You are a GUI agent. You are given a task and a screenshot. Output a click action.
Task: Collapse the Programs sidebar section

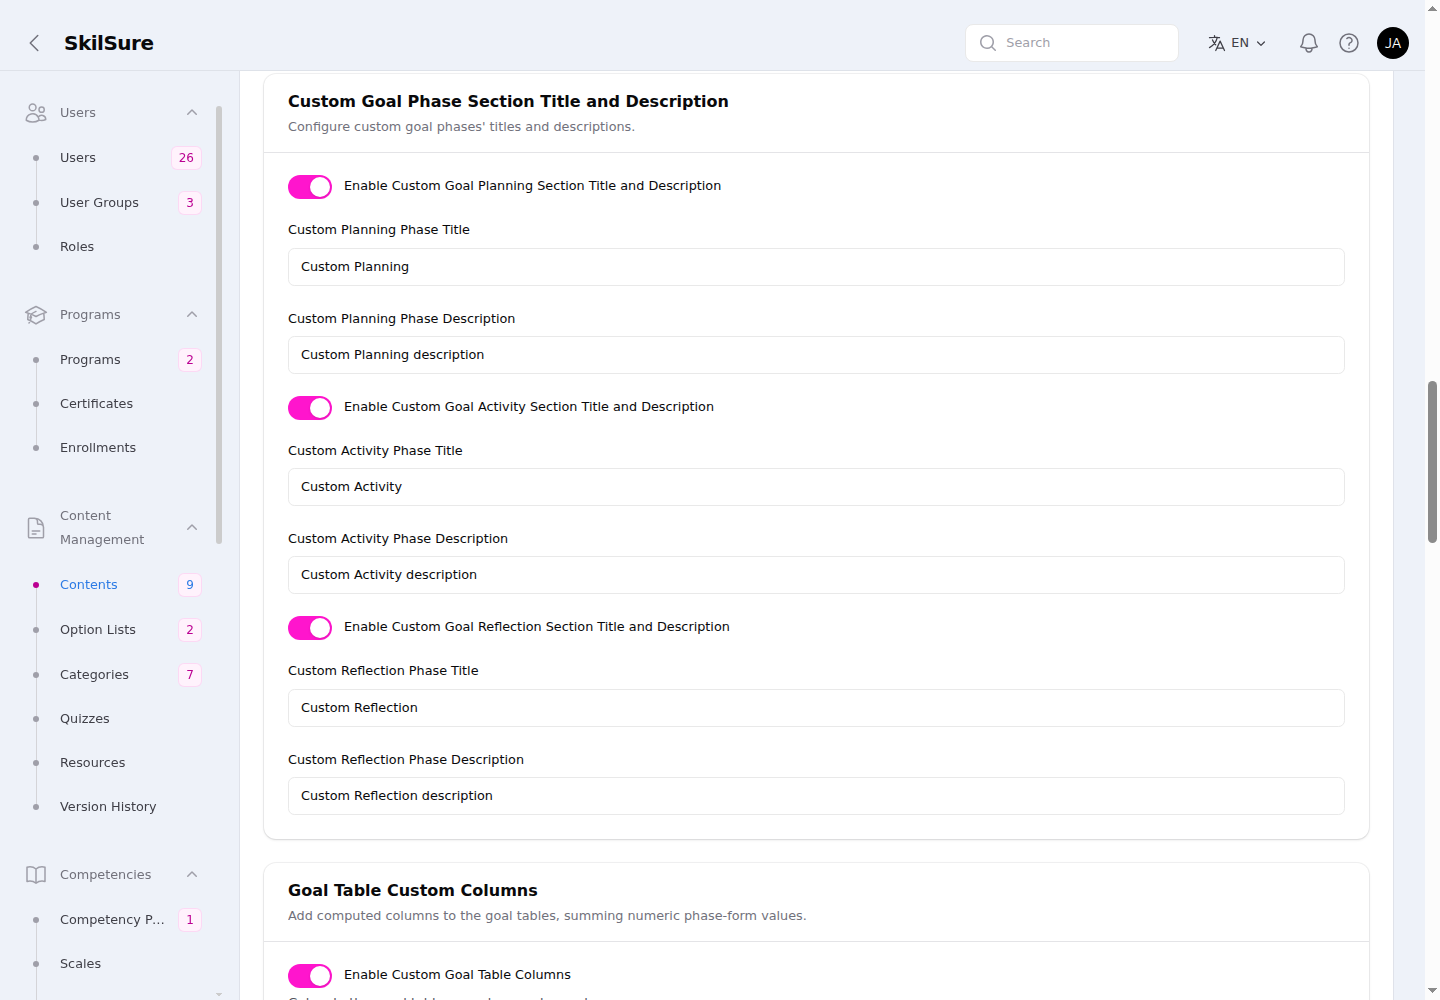coord(192,315)
